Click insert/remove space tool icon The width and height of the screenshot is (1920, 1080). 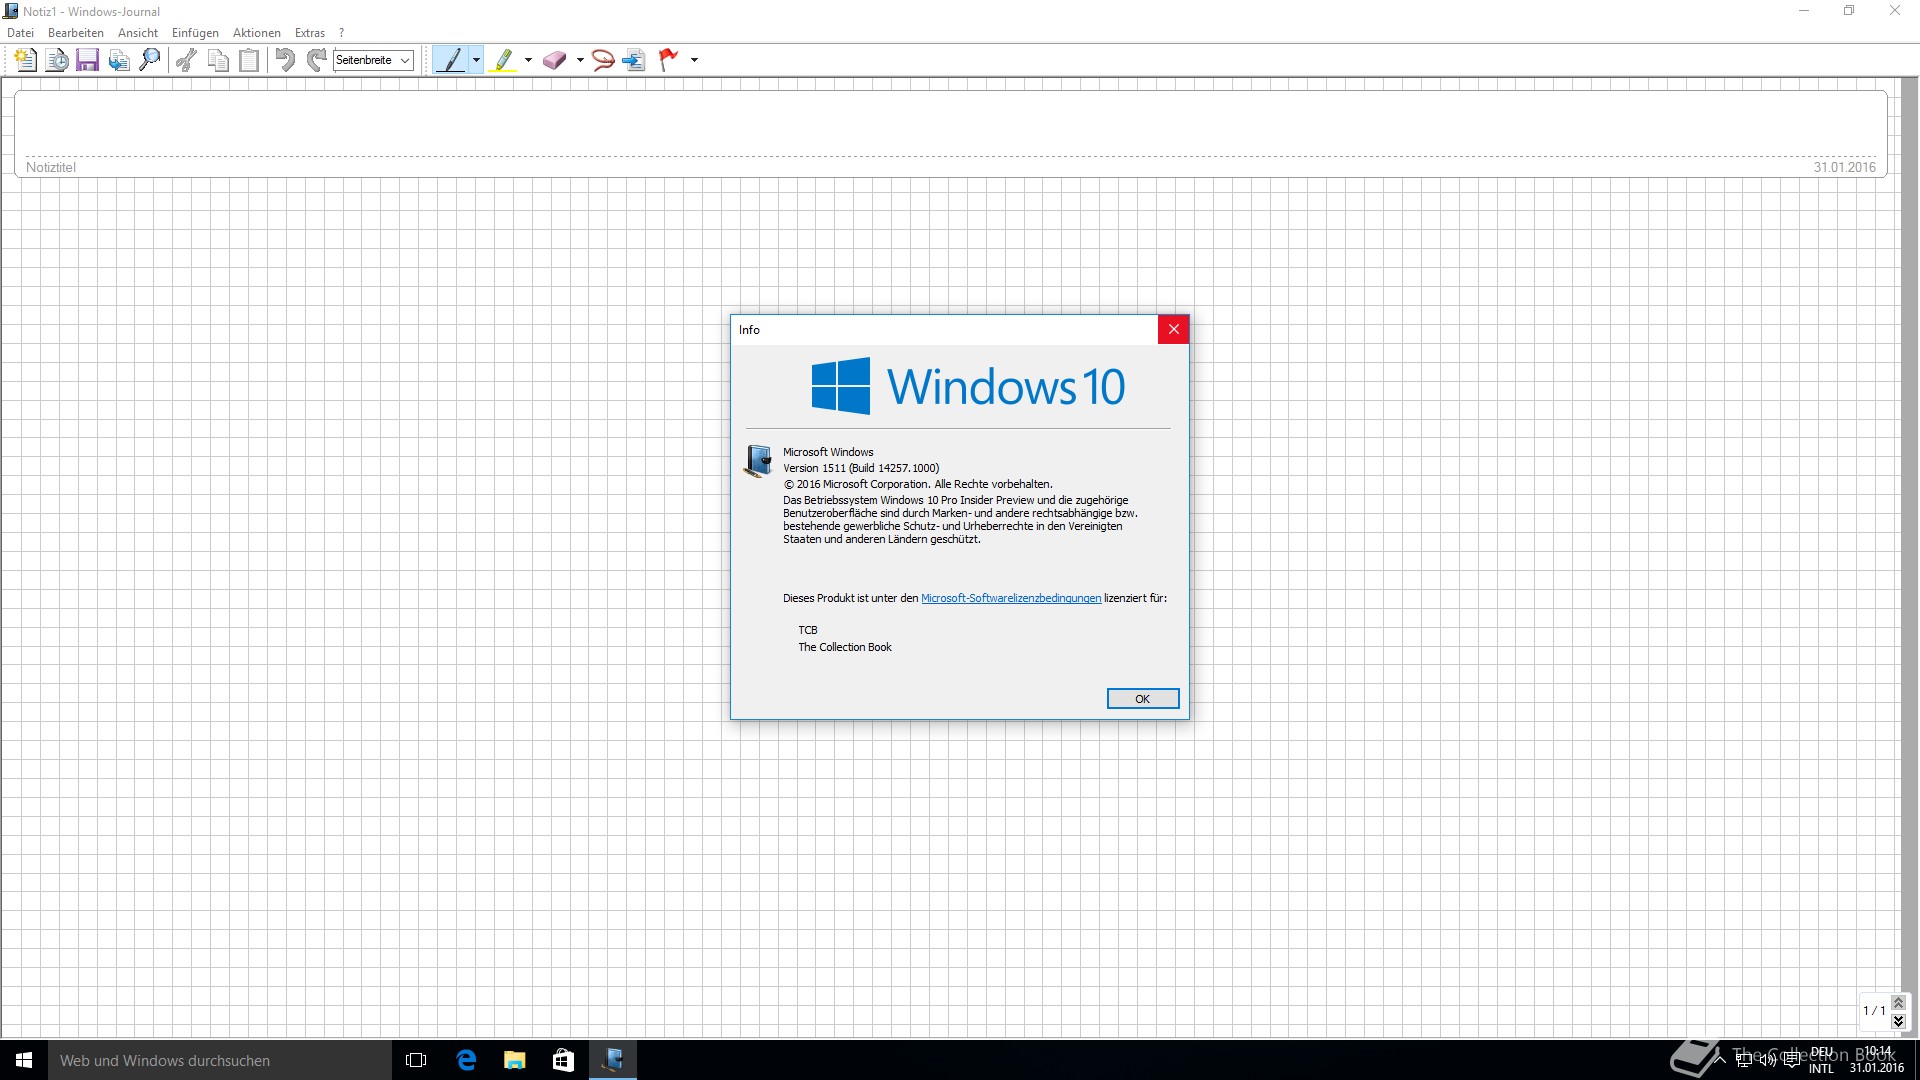pyautogui.click(x=634, y=60)
